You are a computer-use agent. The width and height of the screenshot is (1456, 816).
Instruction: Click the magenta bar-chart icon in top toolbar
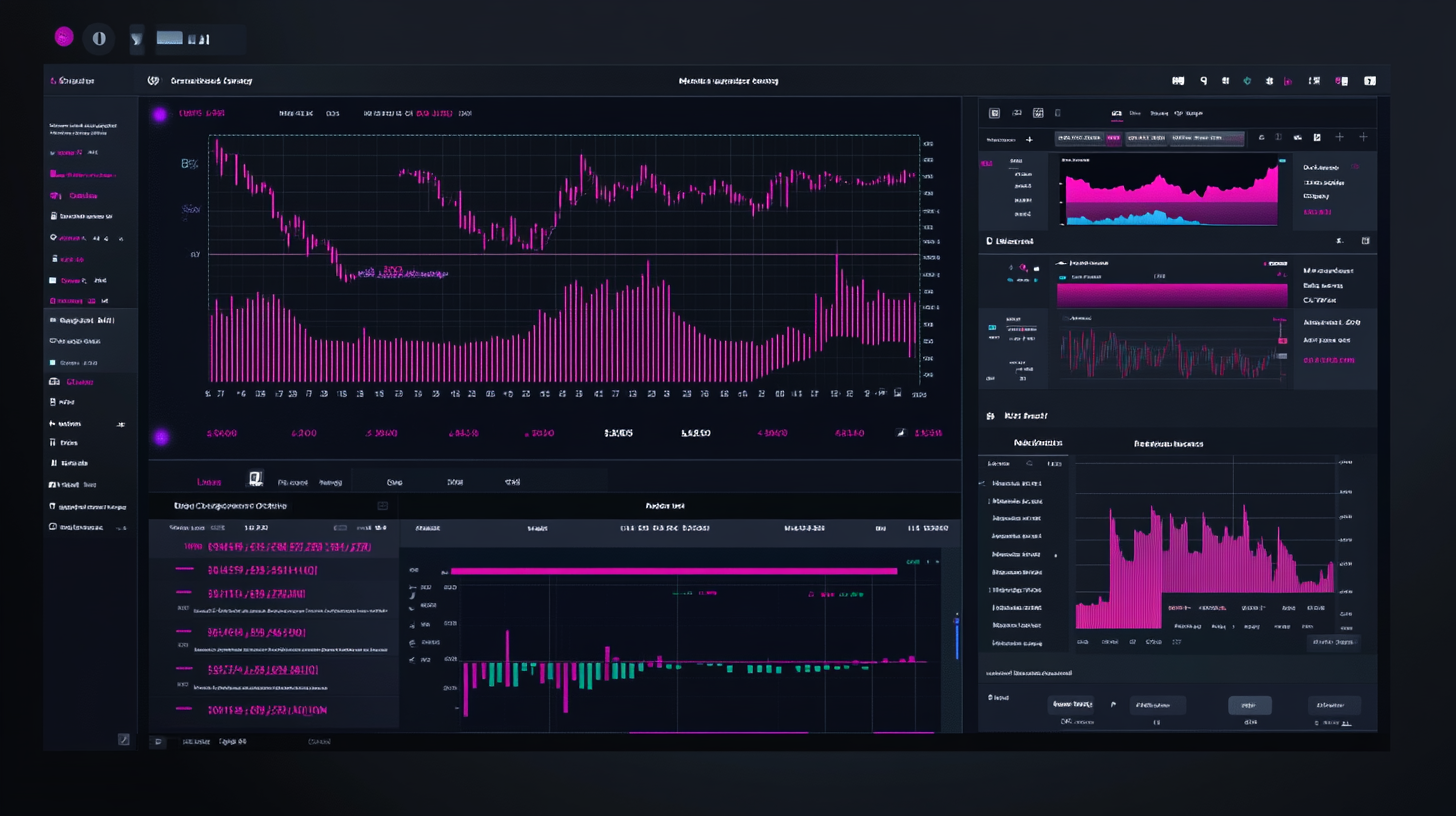[1288, 81]
